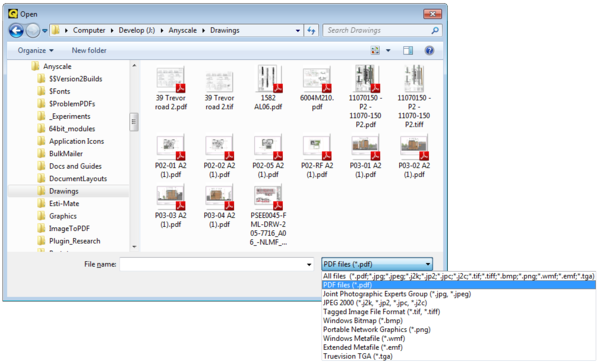The height and width of the screenshot is (364, 600).
Task: Select the $Fonts folder in the tree
Action: click(59, 91)
